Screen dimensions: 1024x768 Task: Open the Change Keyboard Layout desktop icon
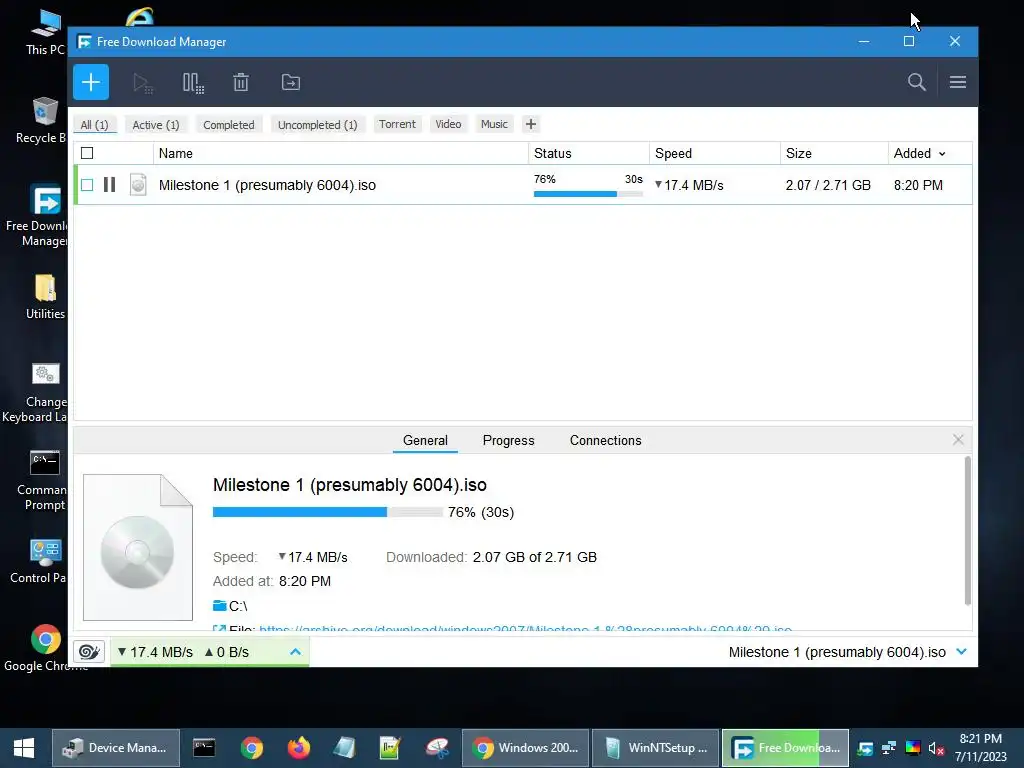click(35, 393)
